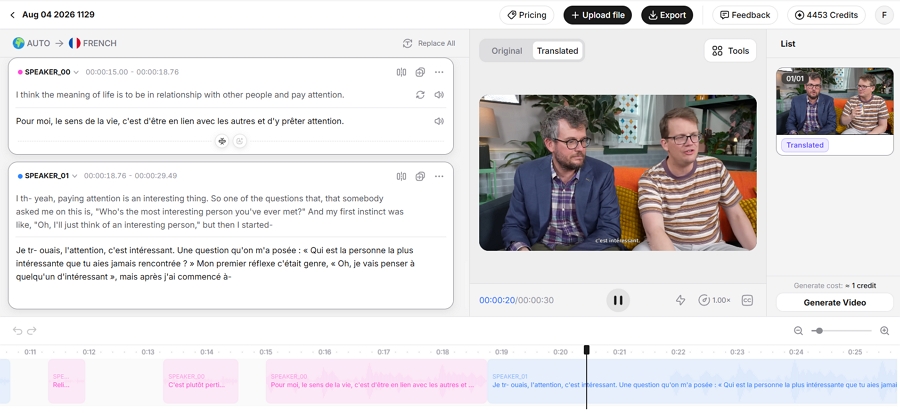Expand SPEAKER_00 speaker dropdown
The height and width of the screenshot is (413, 900).
(76, 72)
